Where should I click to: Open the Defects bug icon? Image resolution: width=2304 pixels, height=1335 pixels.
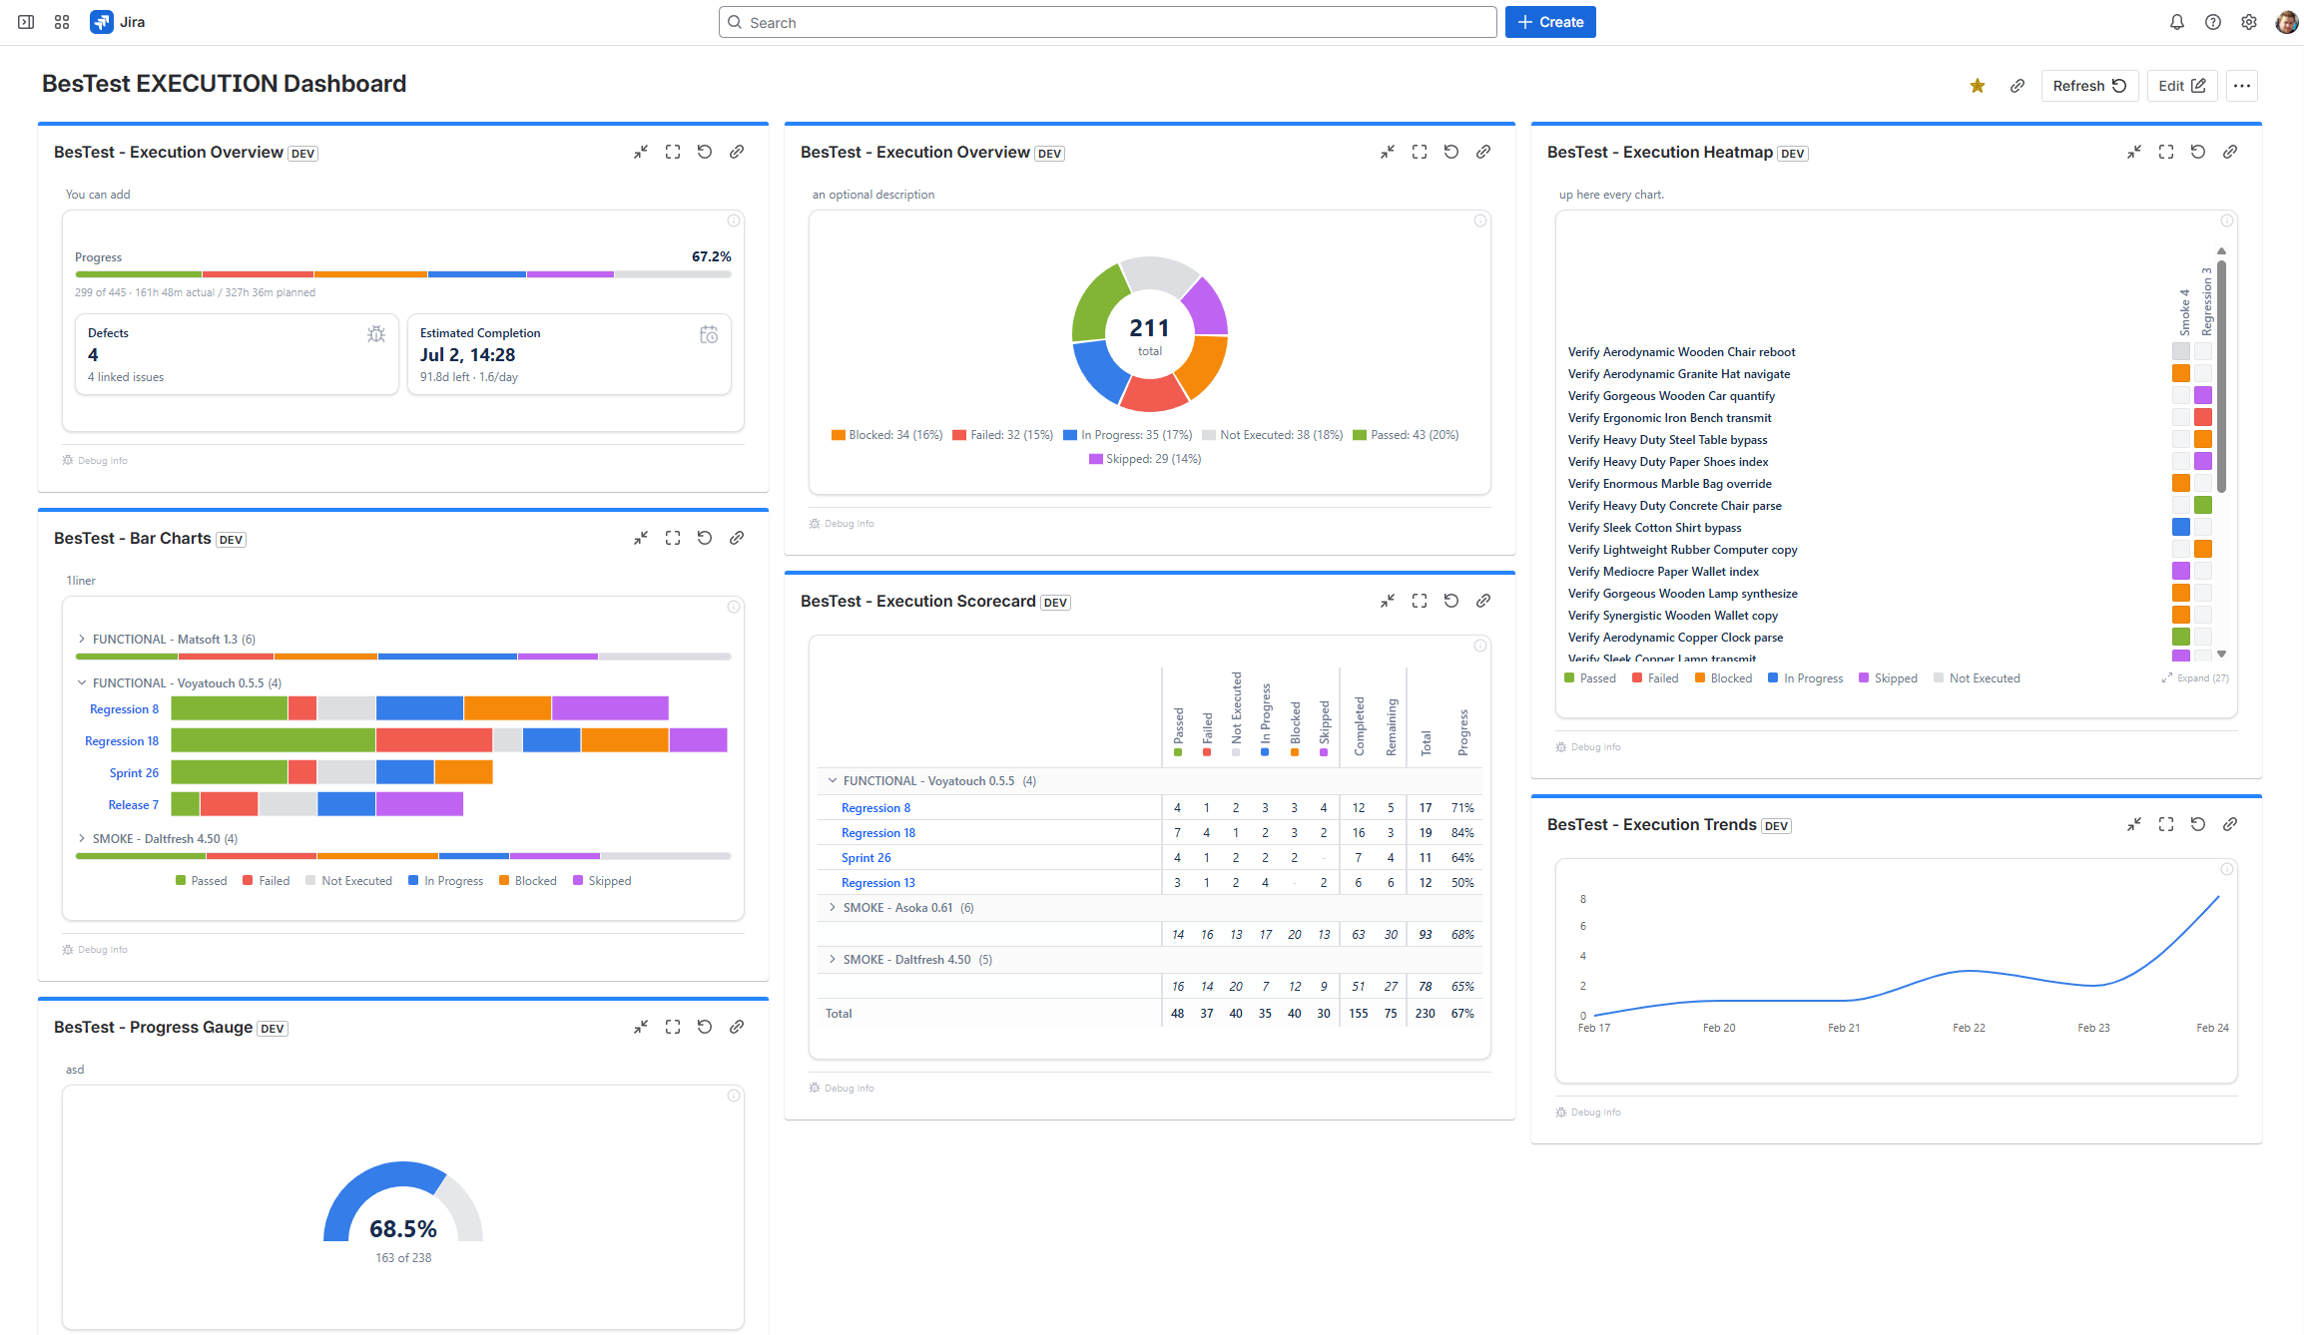[x=376, y=334]
